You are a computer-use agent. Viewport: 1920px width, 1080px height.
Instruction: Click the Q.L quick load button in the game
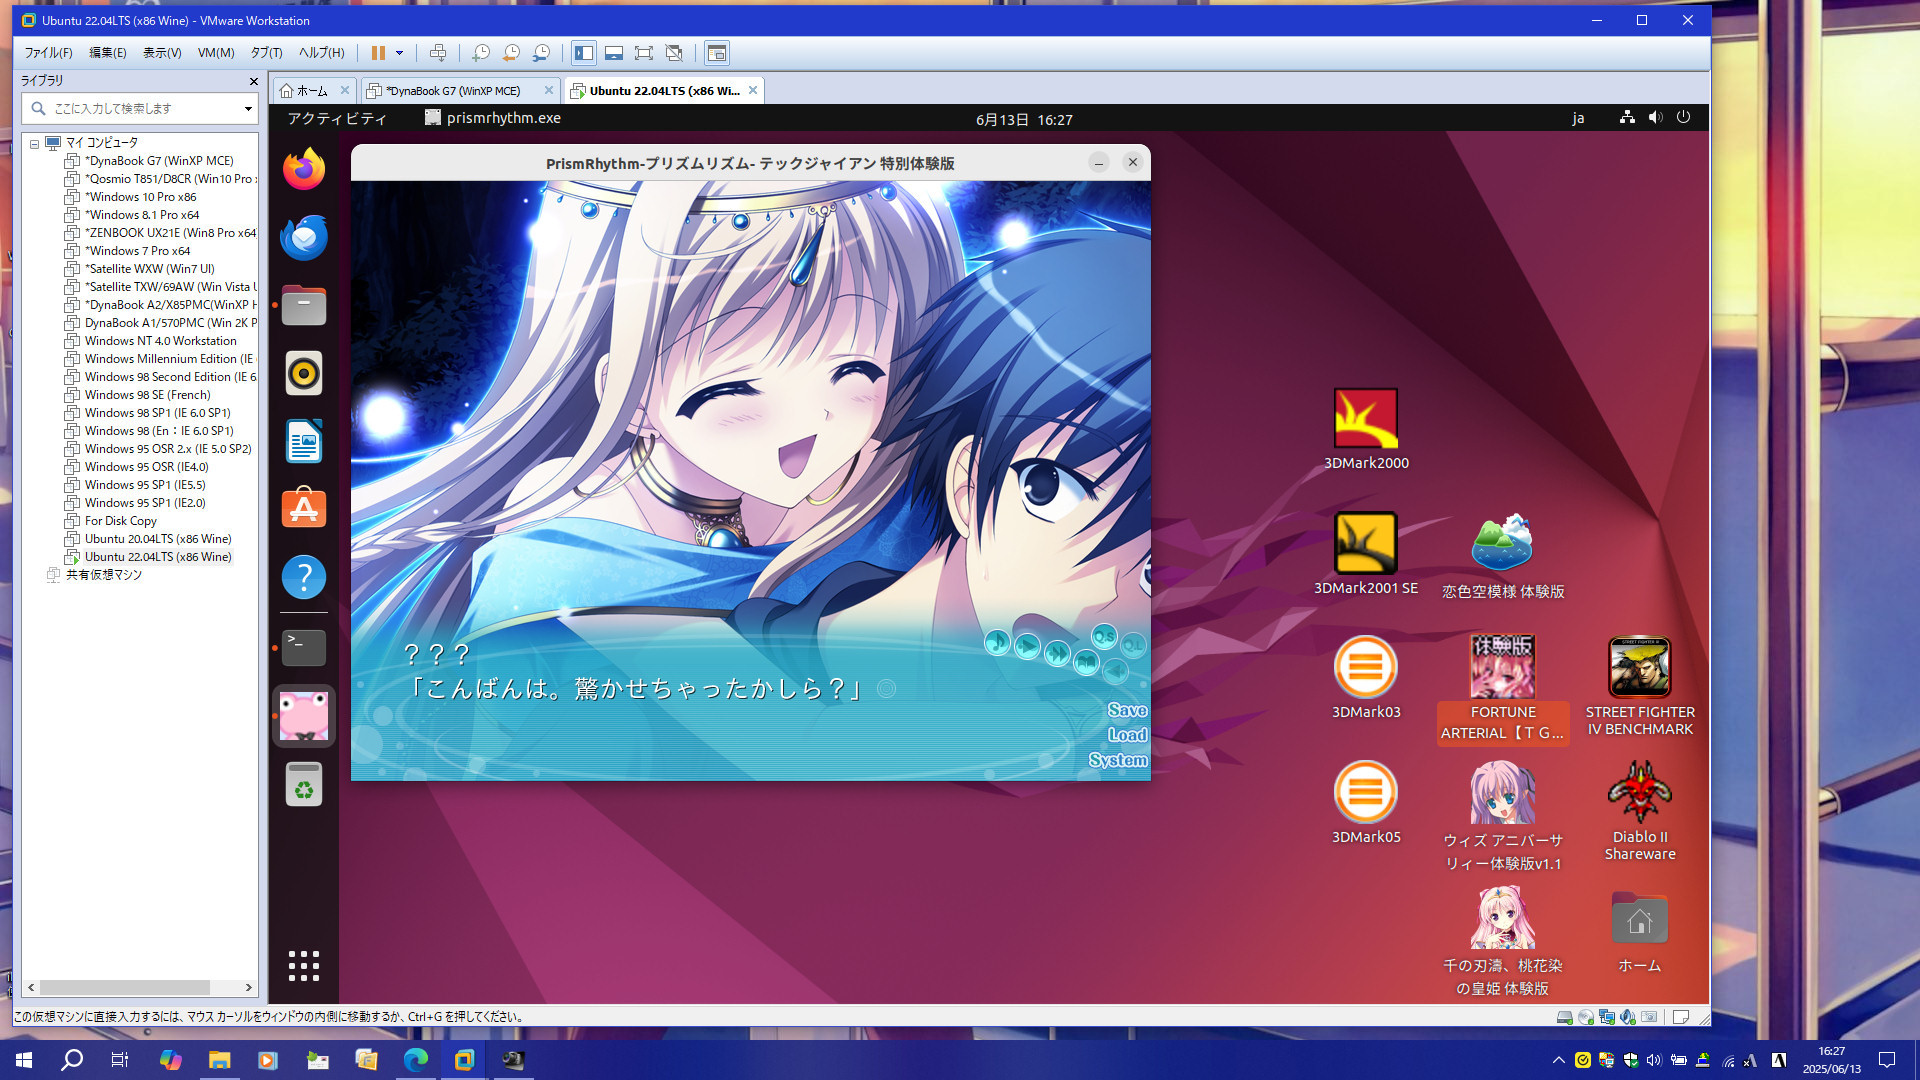[1133, 645]
